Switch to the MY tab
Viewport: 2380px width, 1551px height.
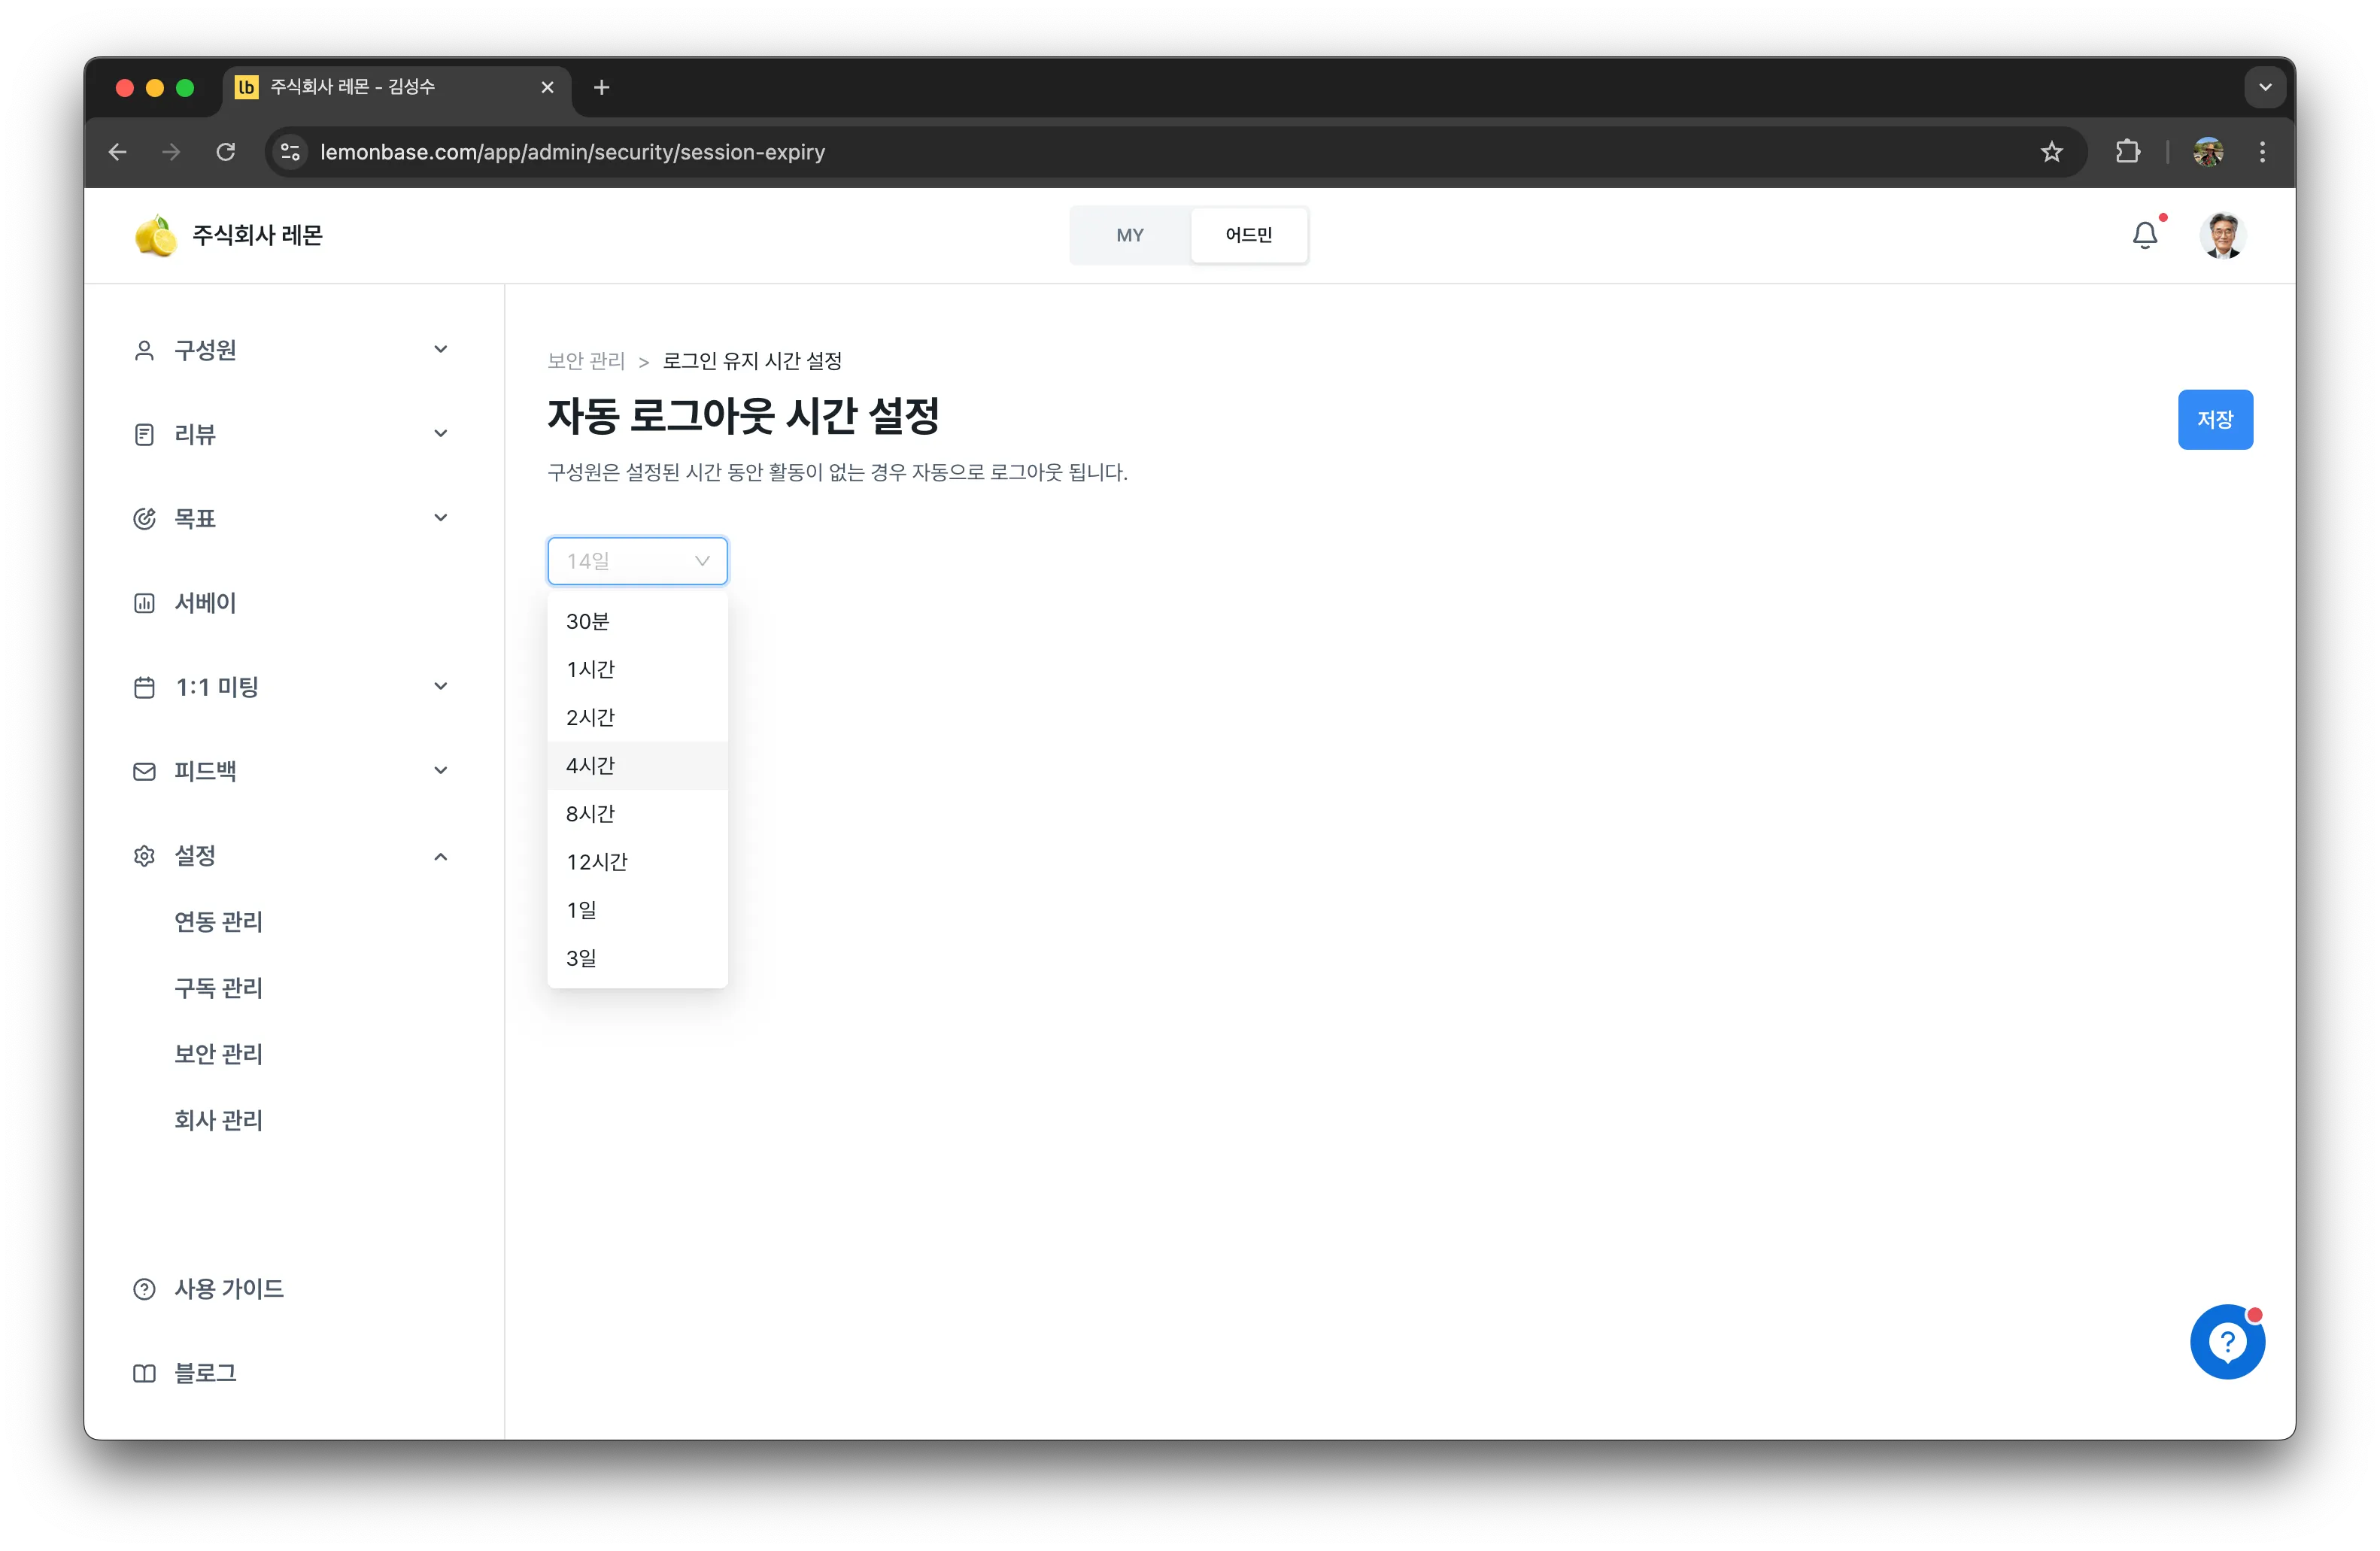[x=1130, y=236]
